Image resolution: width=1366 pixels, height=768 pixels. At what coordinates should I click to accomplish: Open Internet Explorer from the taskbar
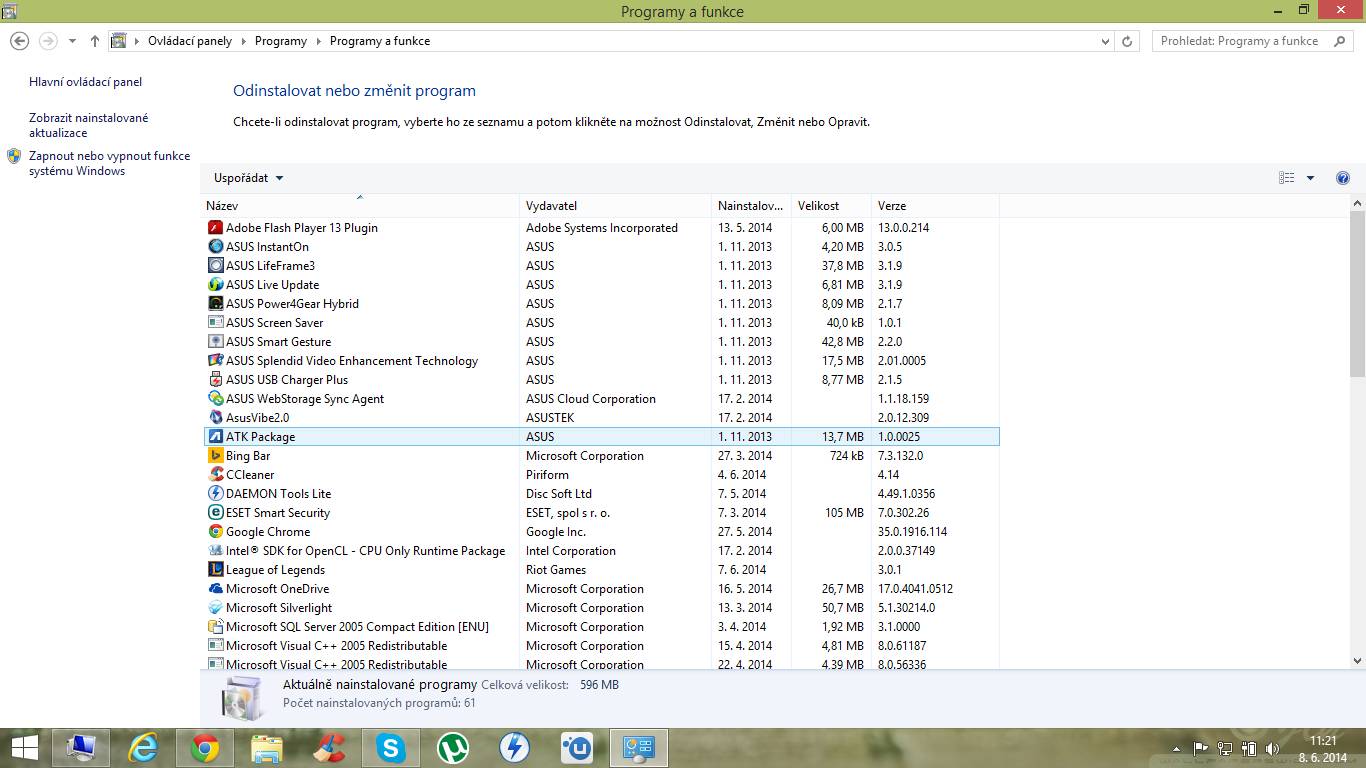(144, 747)
